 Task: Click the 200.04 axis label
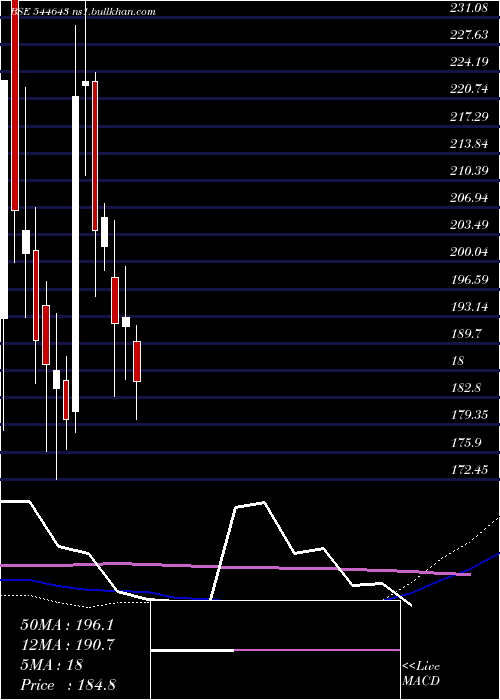(469, 252)
